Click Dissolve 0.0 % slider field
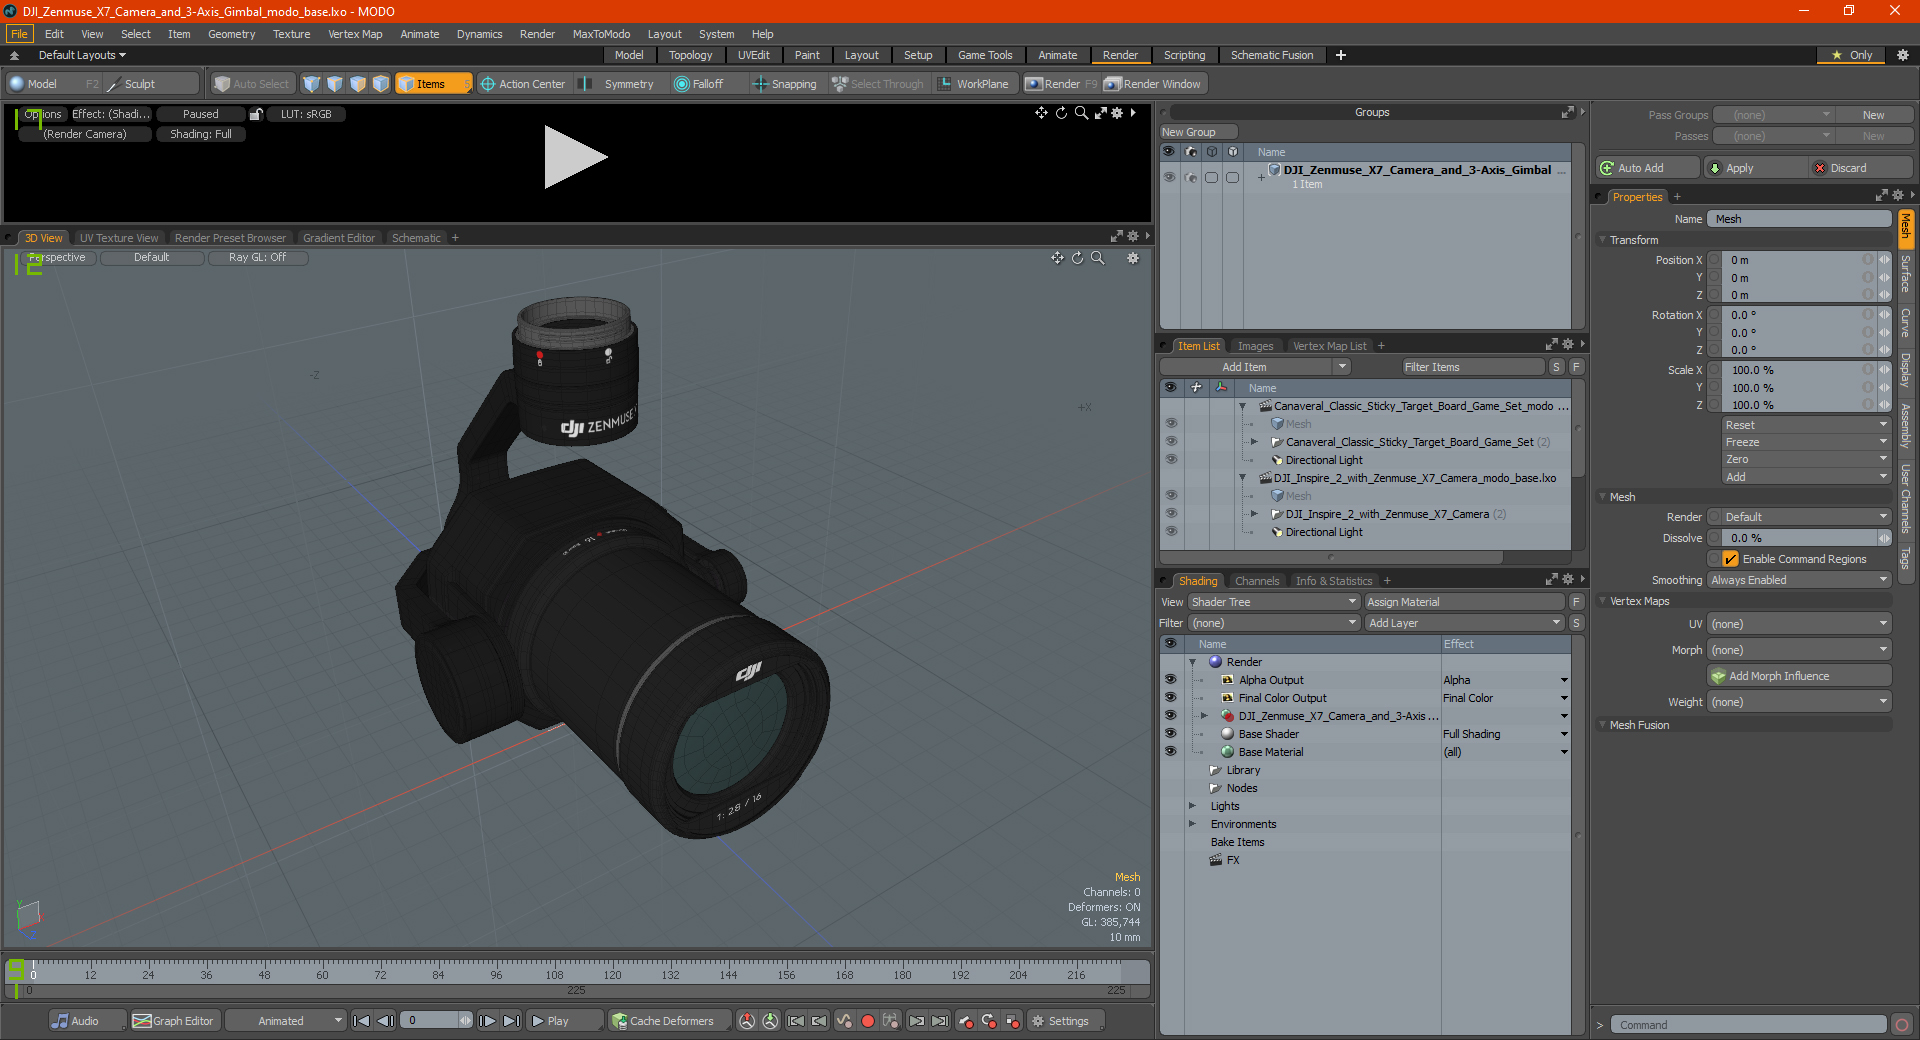Image resolution: width=1920 pixels, height=1040 pixels. [x=1799, y=538]
